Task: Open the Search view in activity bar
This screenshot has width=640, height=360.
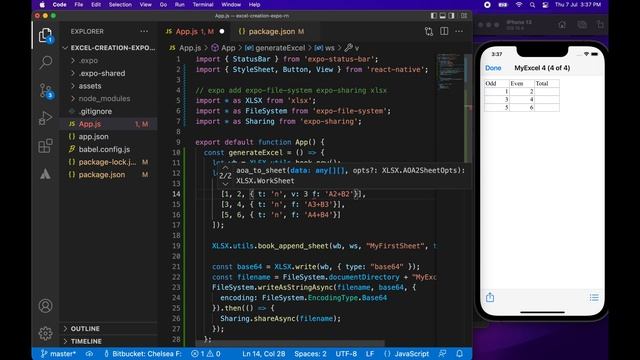Action: (x=45, y=62)
